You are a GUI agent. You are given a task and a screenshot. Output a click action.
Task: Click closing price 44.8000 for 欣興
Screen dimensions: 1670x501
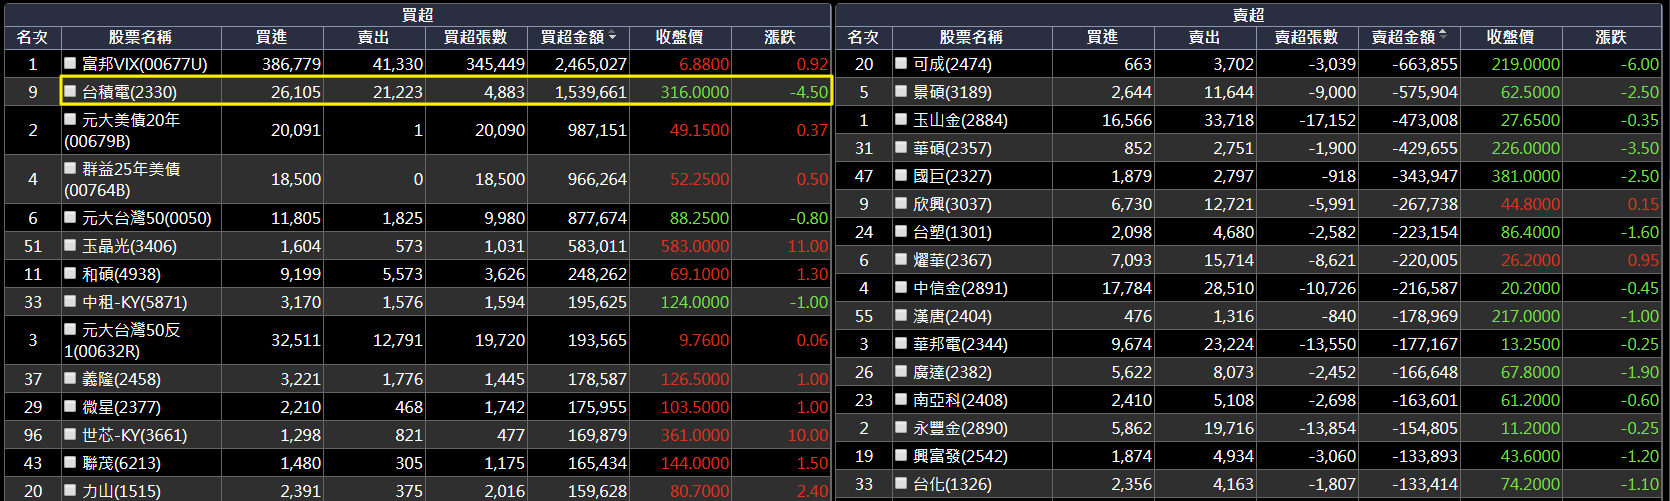point(1530,204)
